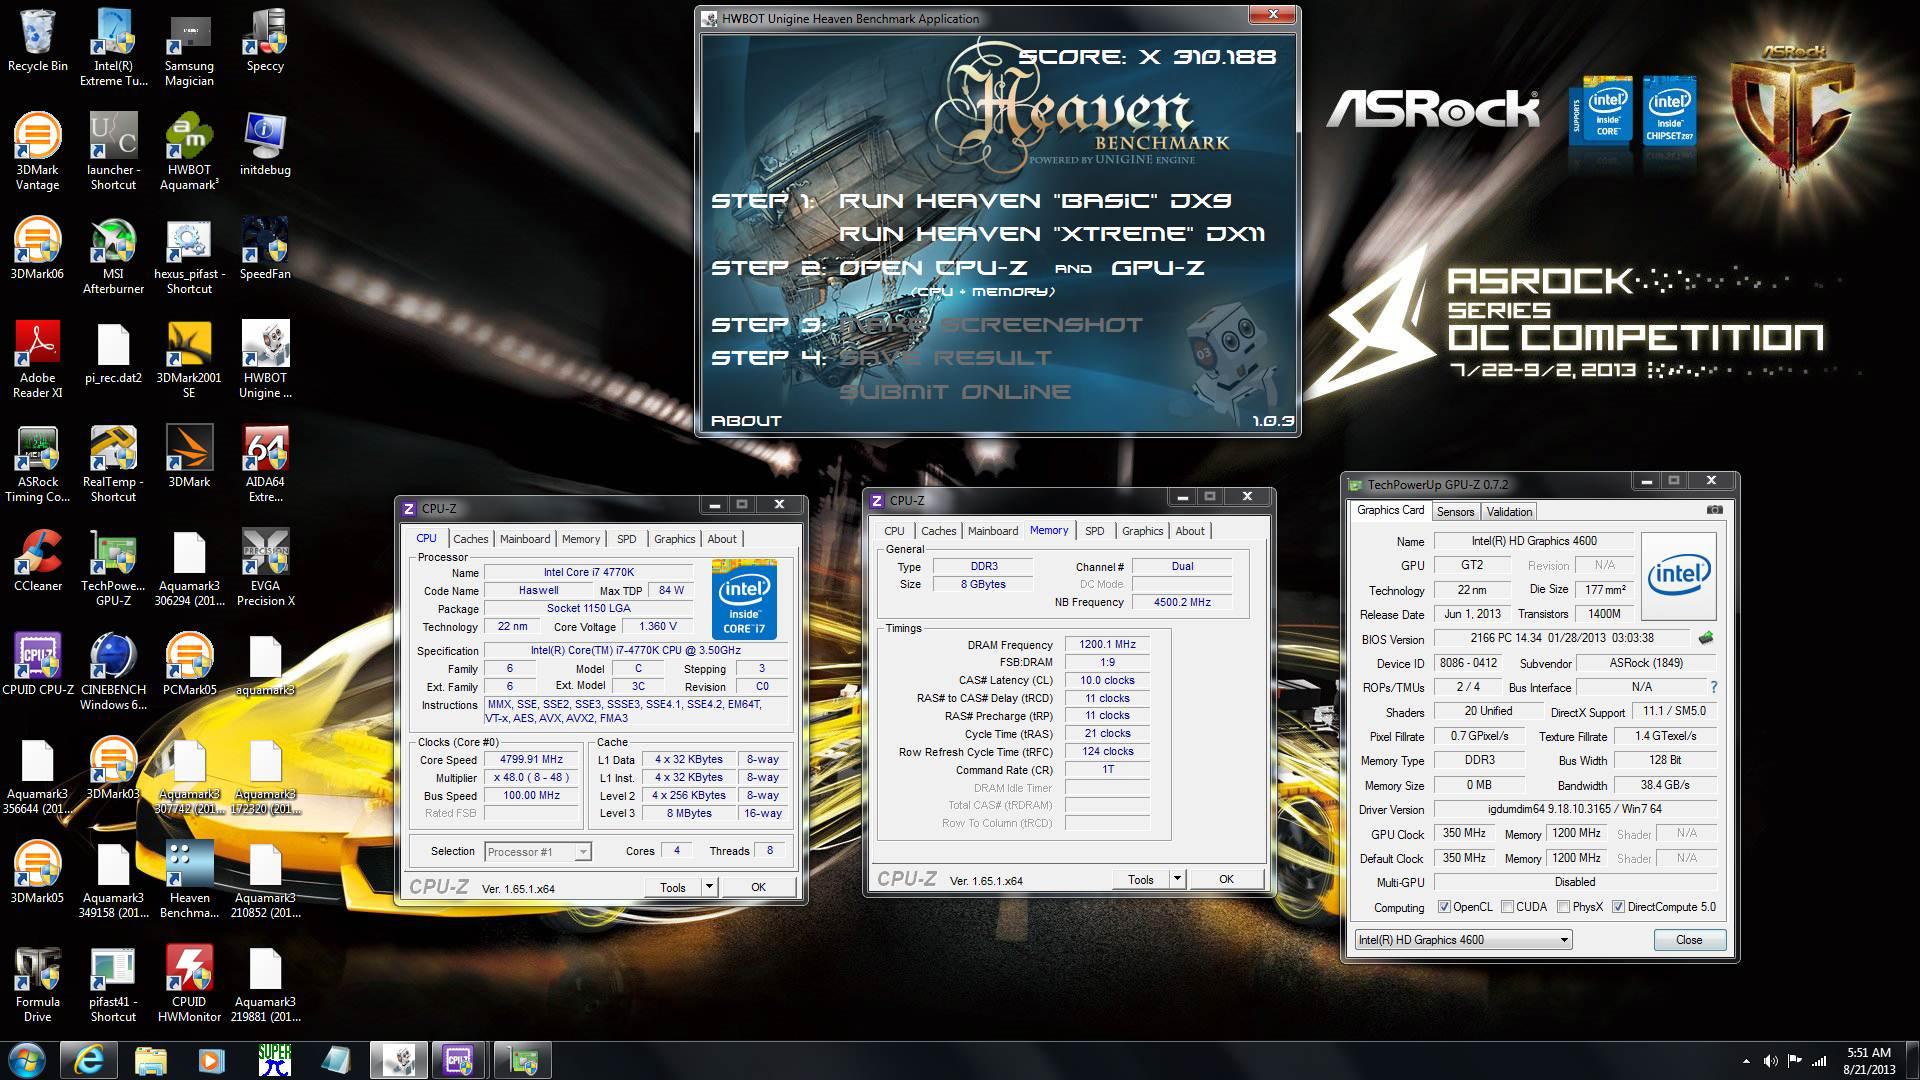Toggle CUDA checkbox in GPU-Z
This screenshot has height=1080, width=1920.
[1506, 907]
